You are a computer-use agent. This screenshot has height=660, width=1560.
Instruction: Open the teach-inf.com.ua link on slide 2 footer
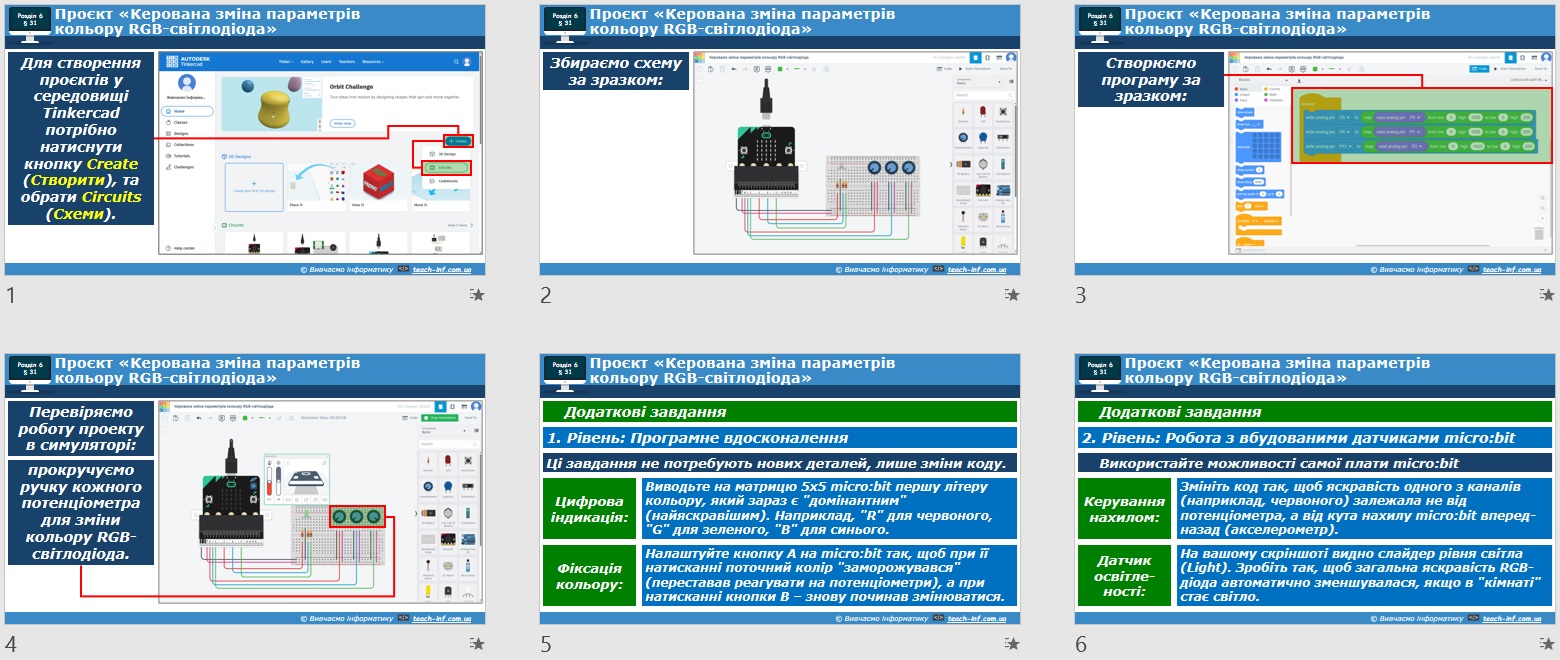976,270
